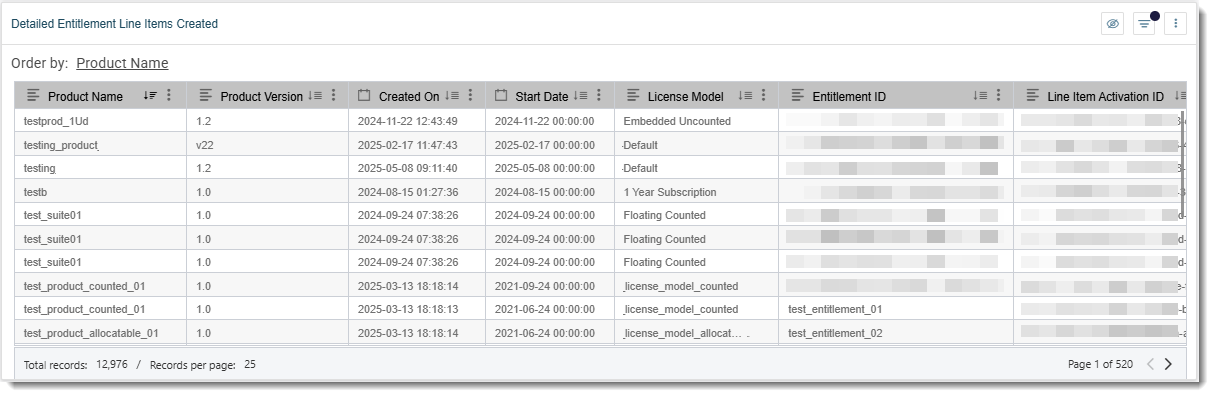This screenshot has width=1214, height=397.
Task: Click the Product Name order-by link
Action: point(122,63)
